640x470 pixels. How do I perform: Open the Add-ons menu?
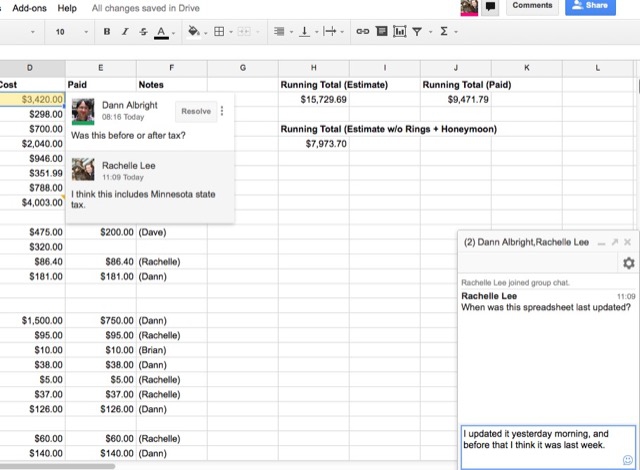click(x=29, y=8)
